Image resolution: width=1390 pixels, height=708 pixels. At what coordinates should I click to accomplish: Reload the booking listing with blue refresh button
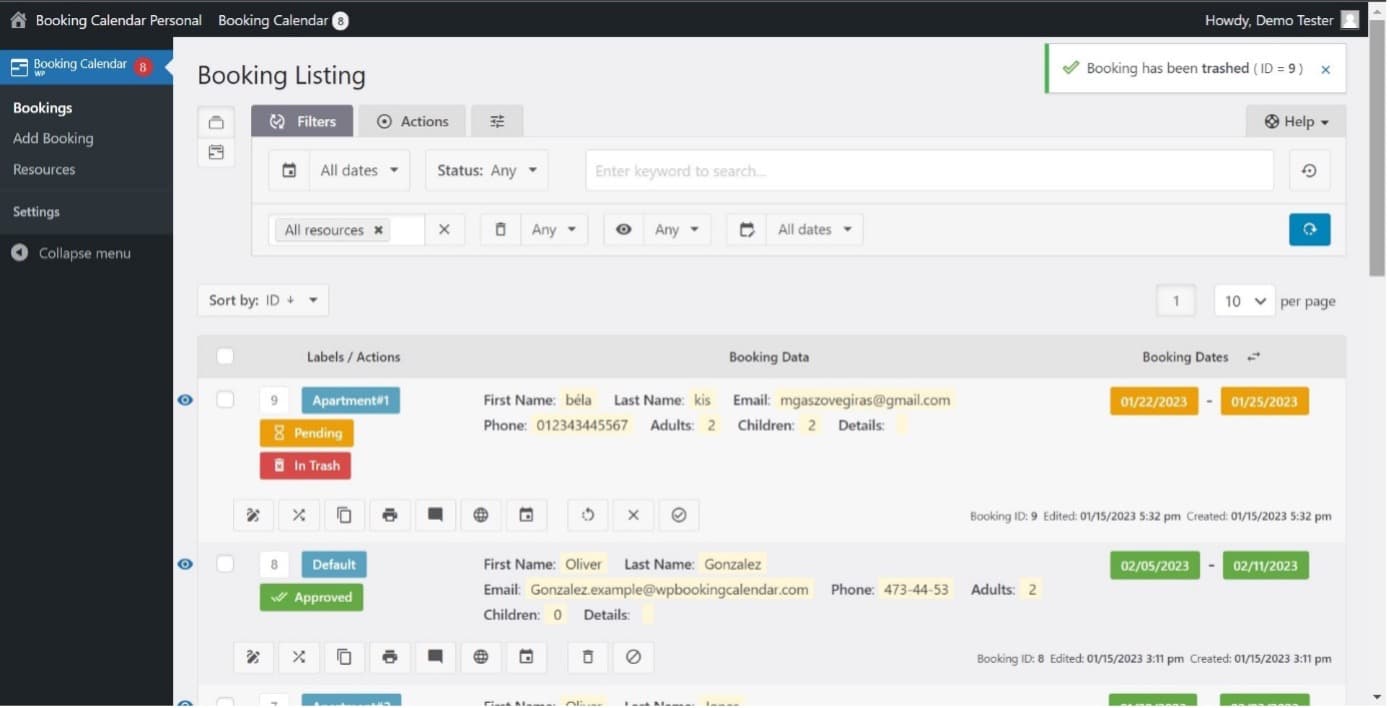point(1309,229)
